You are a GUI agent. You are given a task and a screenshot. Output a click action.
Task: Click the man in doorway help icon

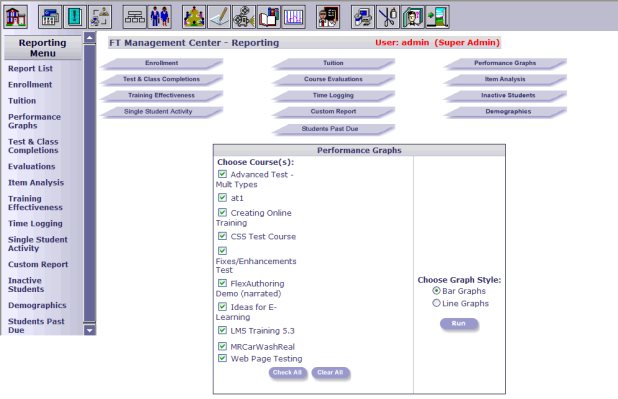[413, 17]
